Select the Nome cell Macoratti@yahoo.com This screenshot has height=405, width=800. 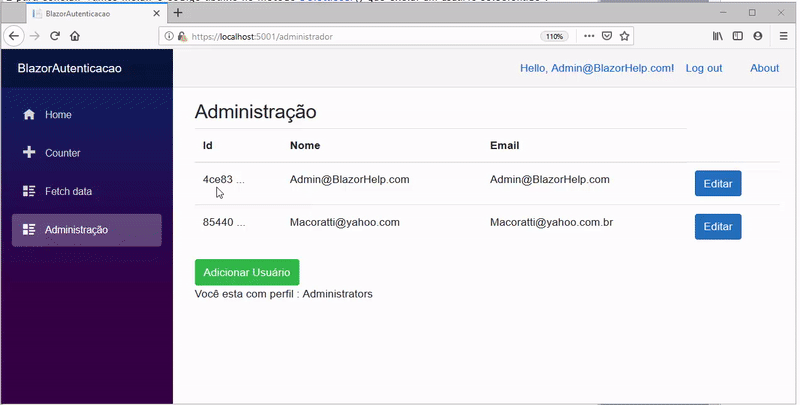pos(345,222)
